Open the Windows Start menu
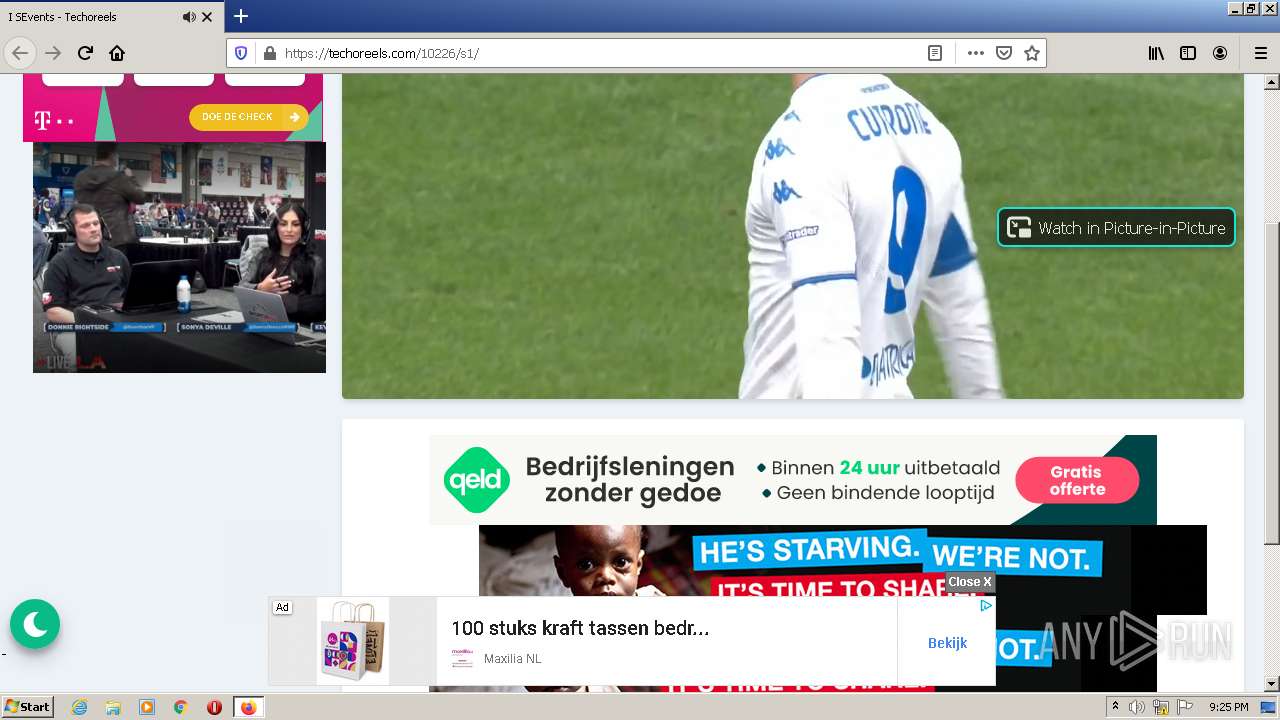Screen dimensions: 1280x720 (x=27, y=707)
